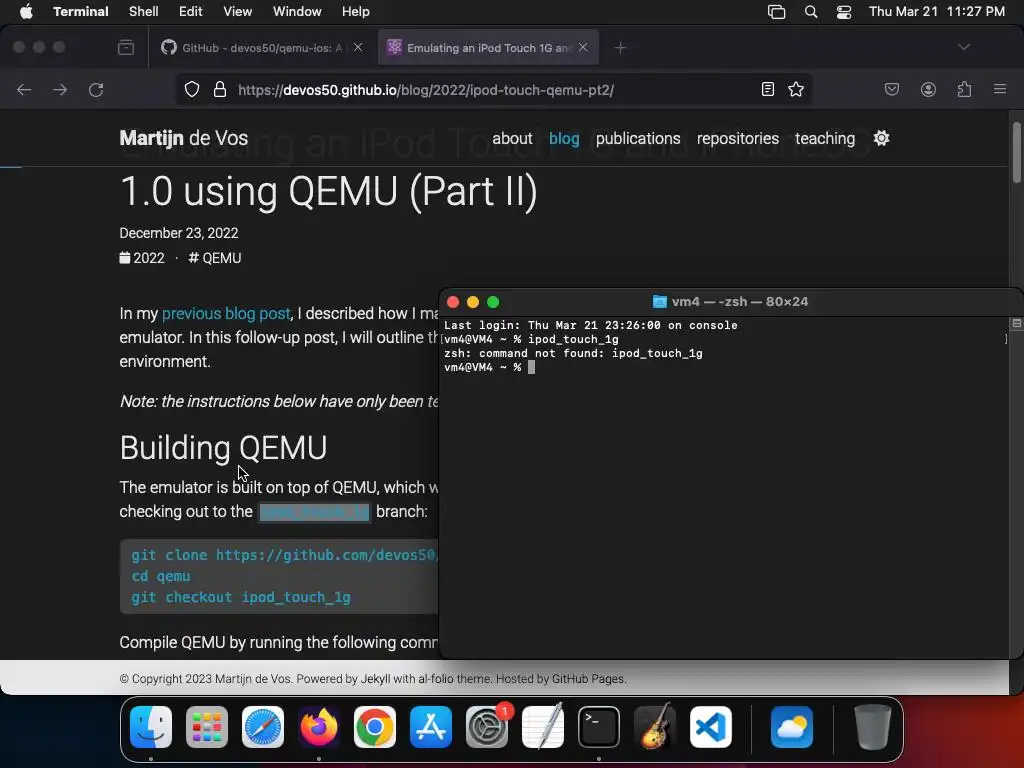This screenshot has width=1024, height=768.
Task: Open Launchpad from the Dock
Action: [x=207, y=727]
